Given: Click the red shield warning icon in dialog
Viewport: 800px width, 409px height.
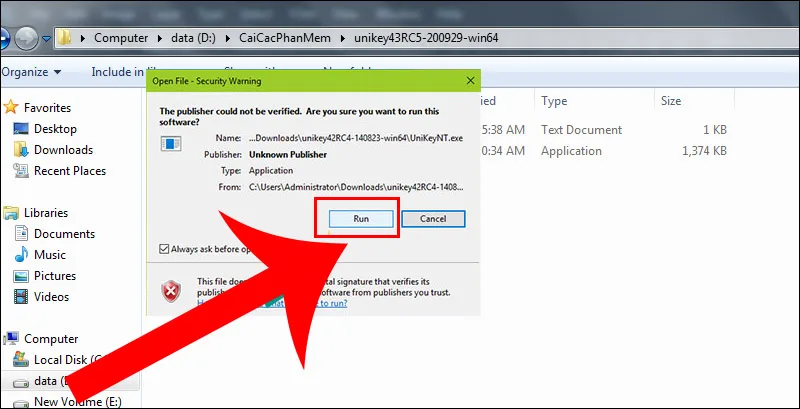Looking at the screenshot, I should click(171, 290).
